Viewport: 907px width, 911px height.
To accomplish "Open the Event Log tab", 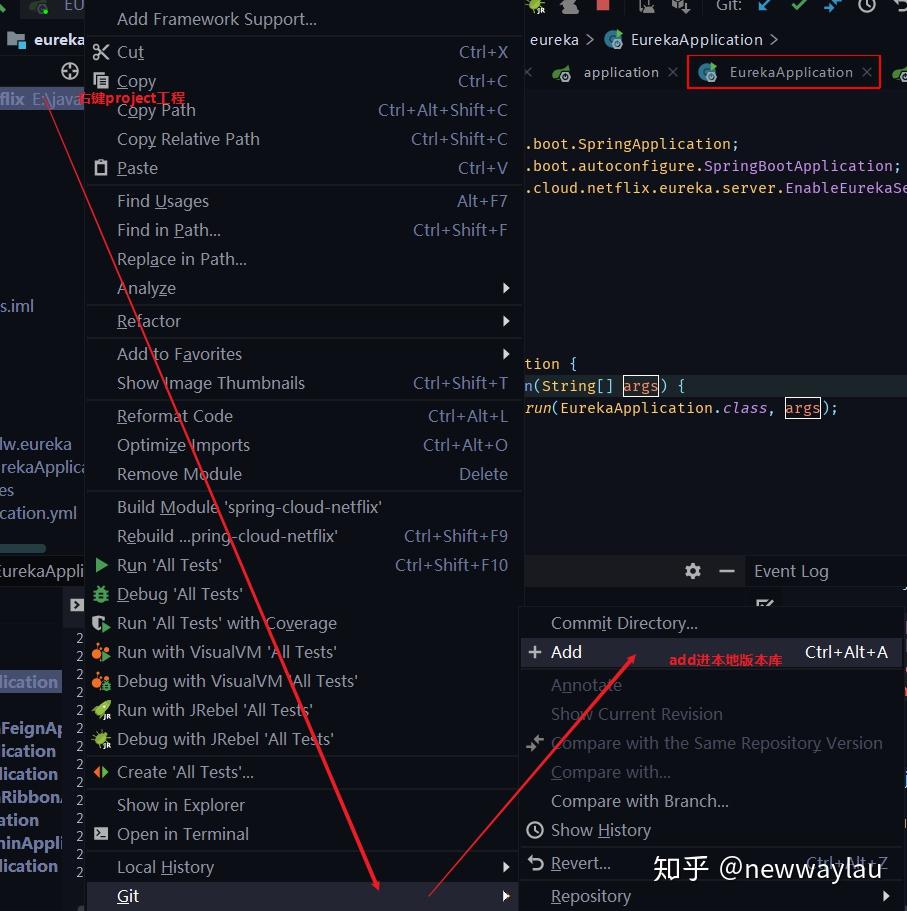I will 791,572.
